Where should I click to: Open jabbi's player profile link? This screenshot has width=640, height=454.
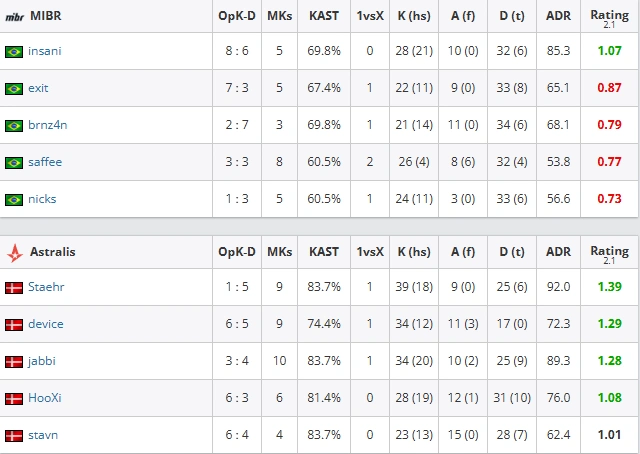42,361
